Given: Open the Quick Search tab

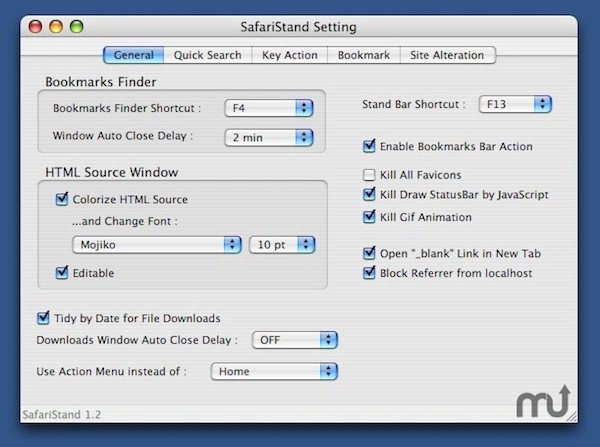Looking at the screenshot, I should [207, 55].
